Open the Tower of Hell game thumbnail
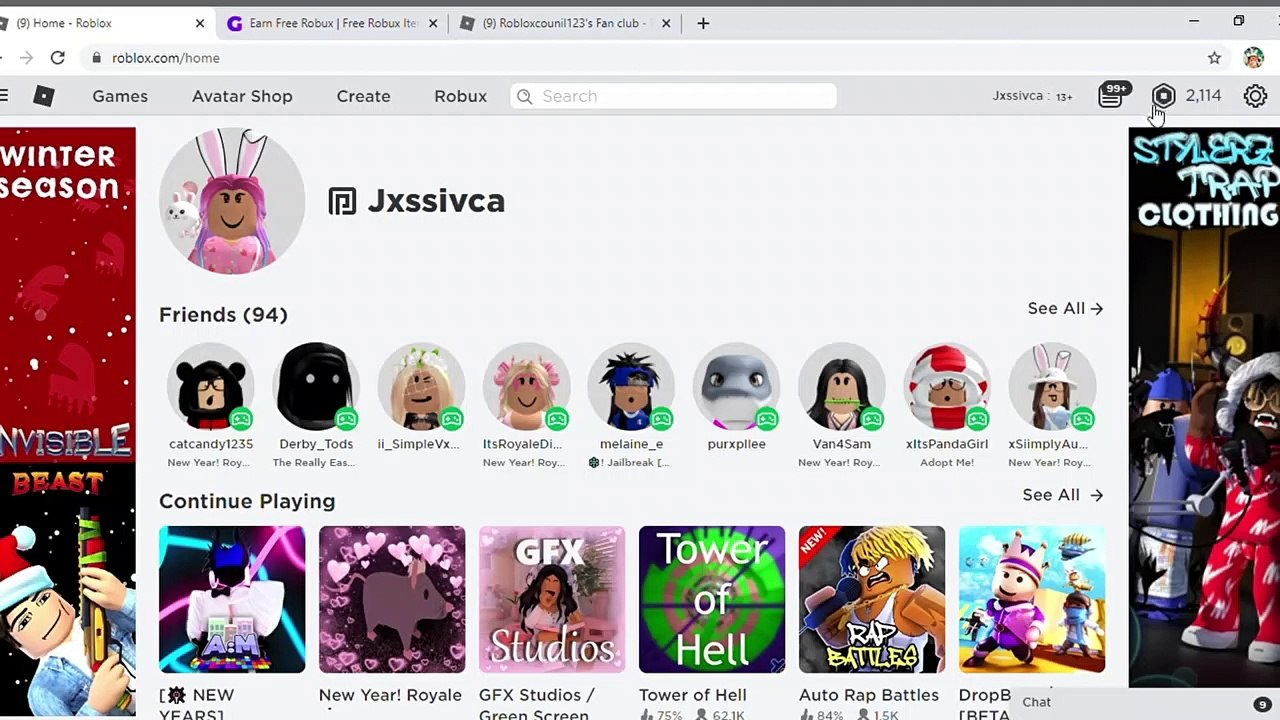Screen dimensions: 1280x720 pyautogui.click(x=712, y=600)
